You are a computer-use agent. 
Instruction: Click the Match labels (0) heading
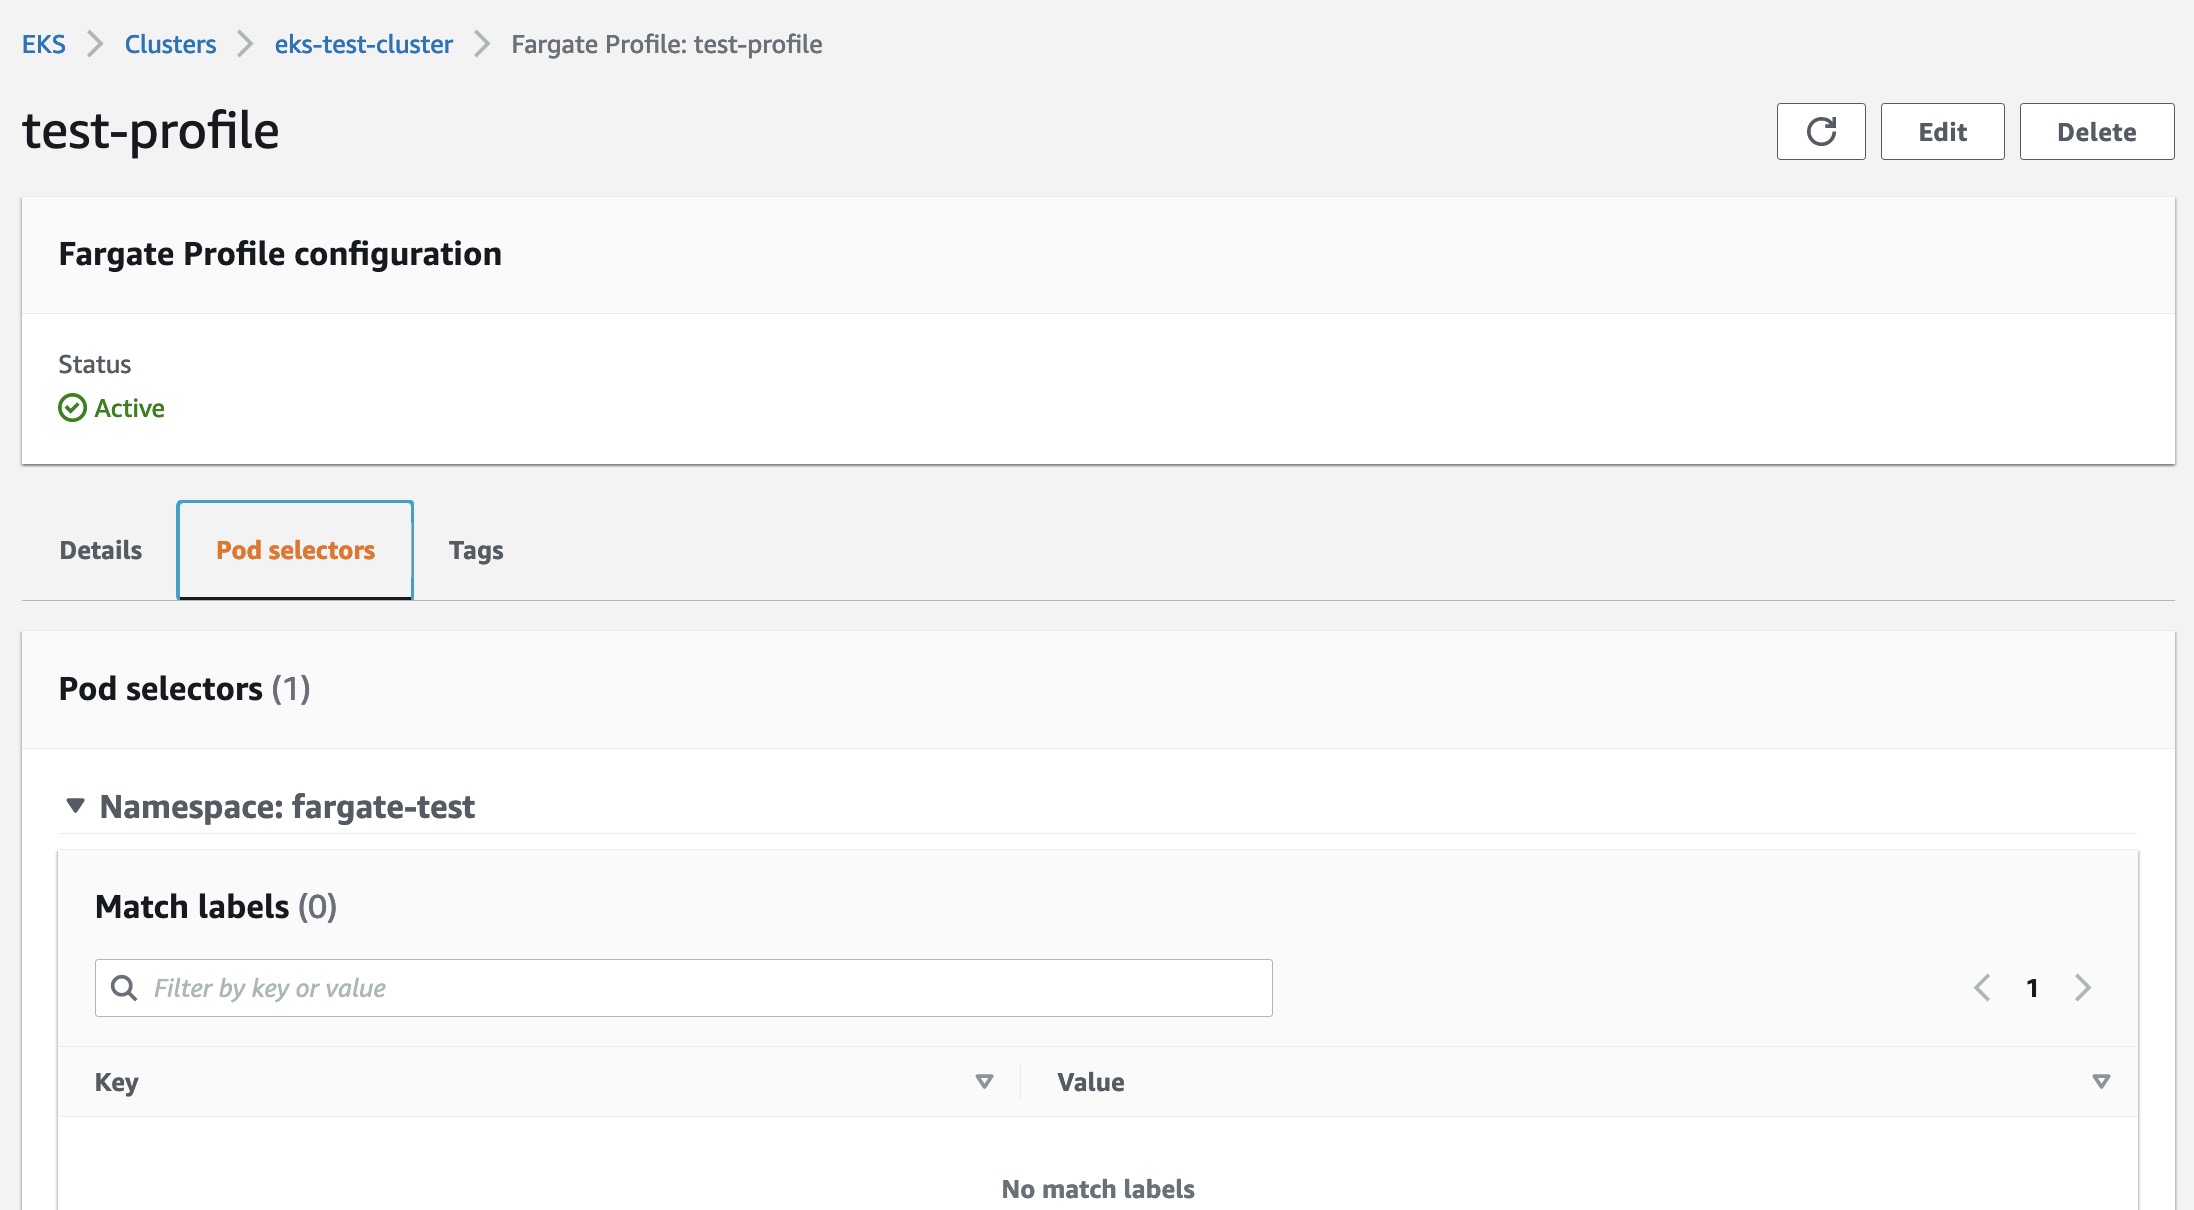[216, 907]
